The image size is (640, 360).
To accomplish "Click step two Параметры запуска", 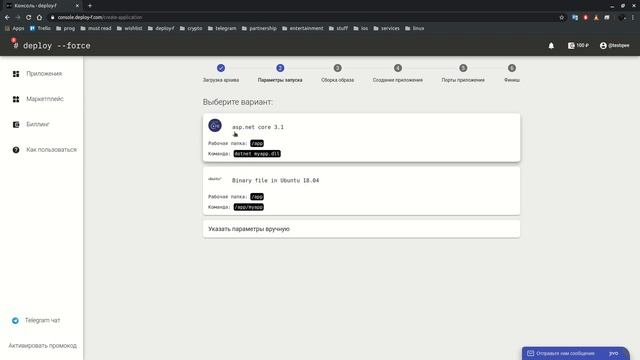I will pyautogui.click(x=280, y=73).
